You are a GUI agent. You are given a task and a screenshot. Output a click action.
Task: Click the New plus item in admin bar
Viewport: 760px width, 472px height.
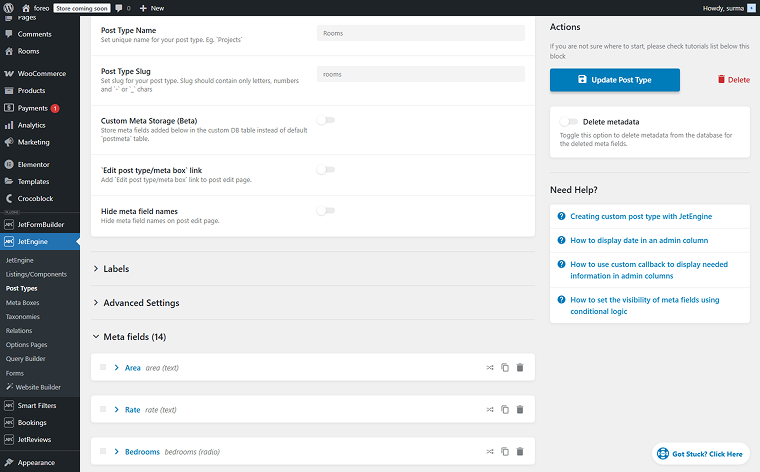(152, 8)
